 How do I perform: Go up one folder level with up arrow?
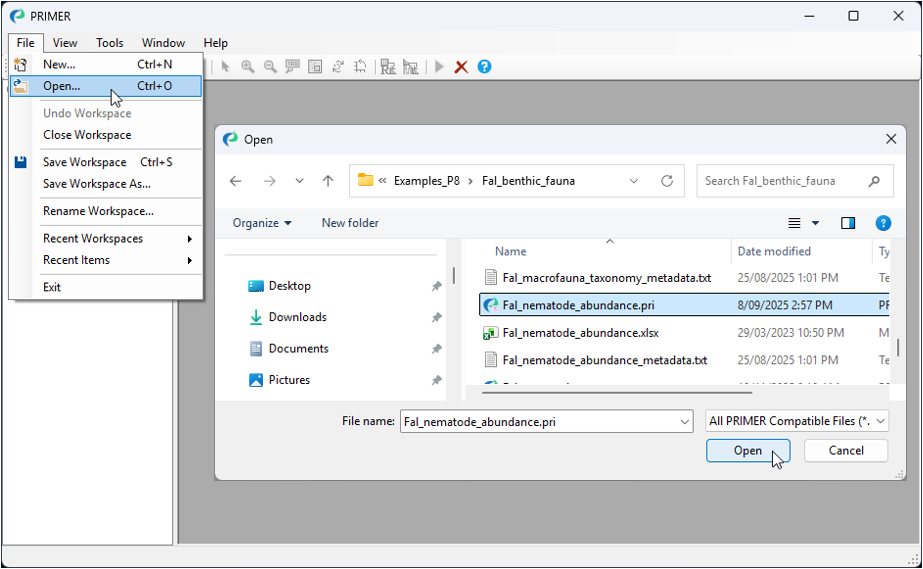click(x=327, y=181)
